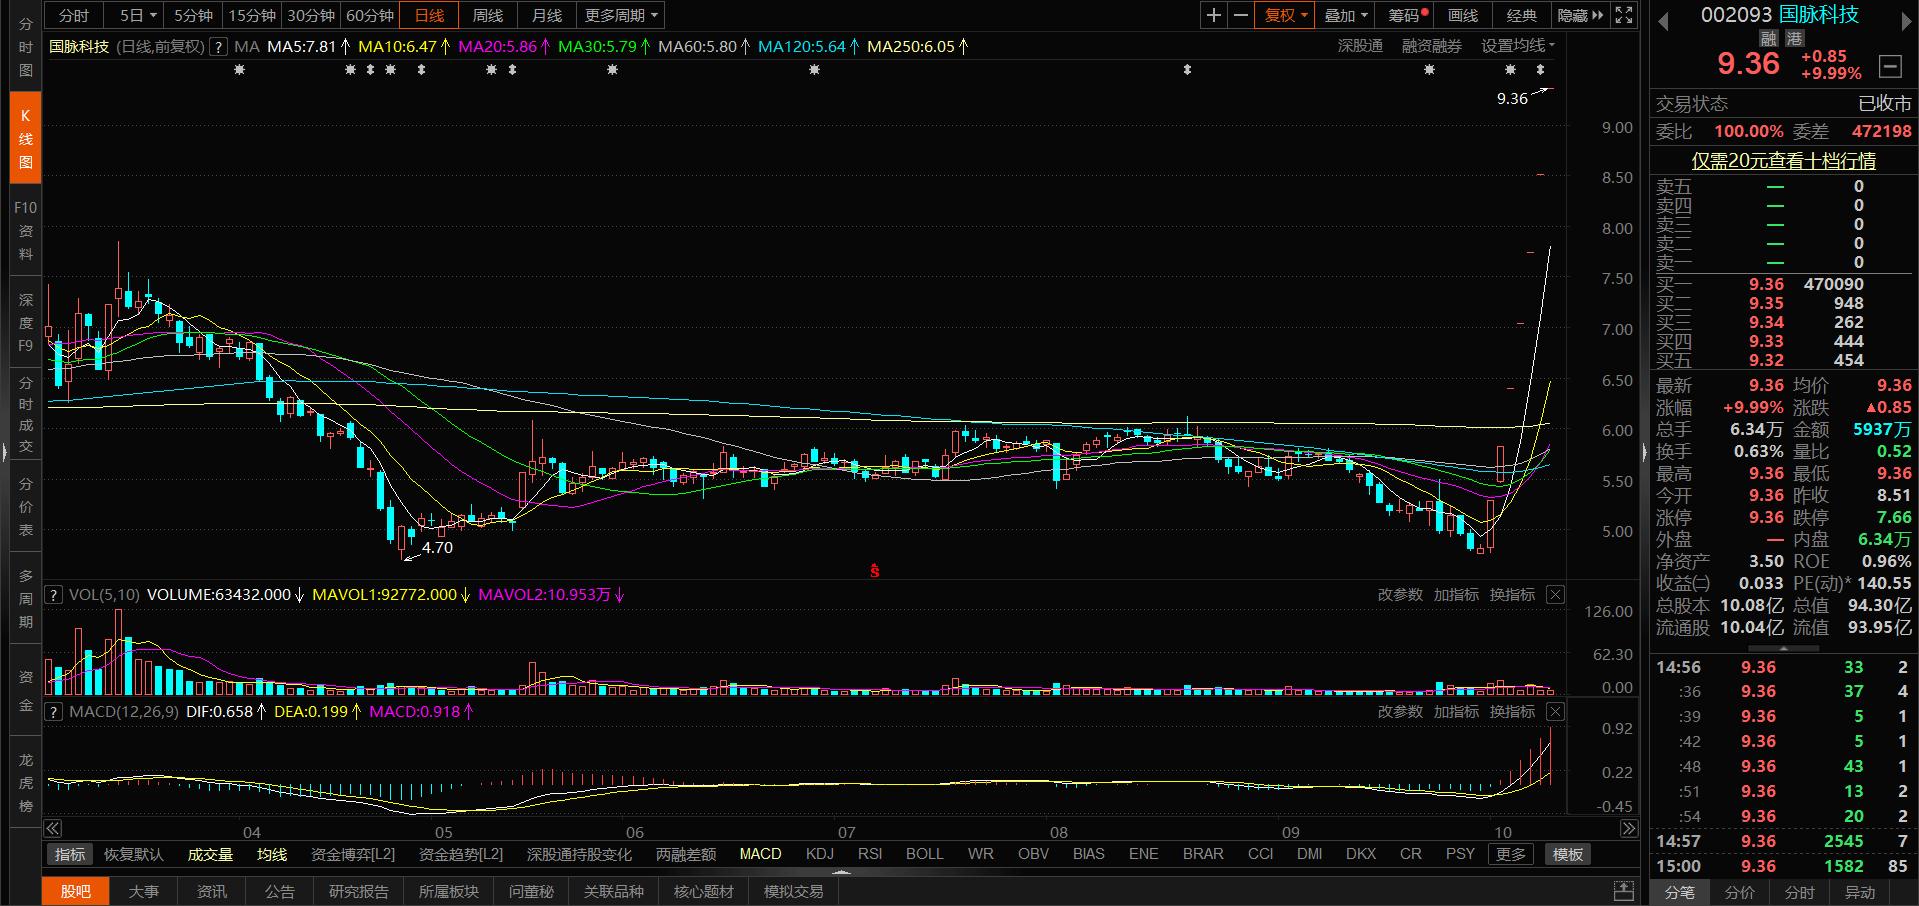Toggle the 成交量 volume indicator
1919x906 pixels.
point(210,854)
